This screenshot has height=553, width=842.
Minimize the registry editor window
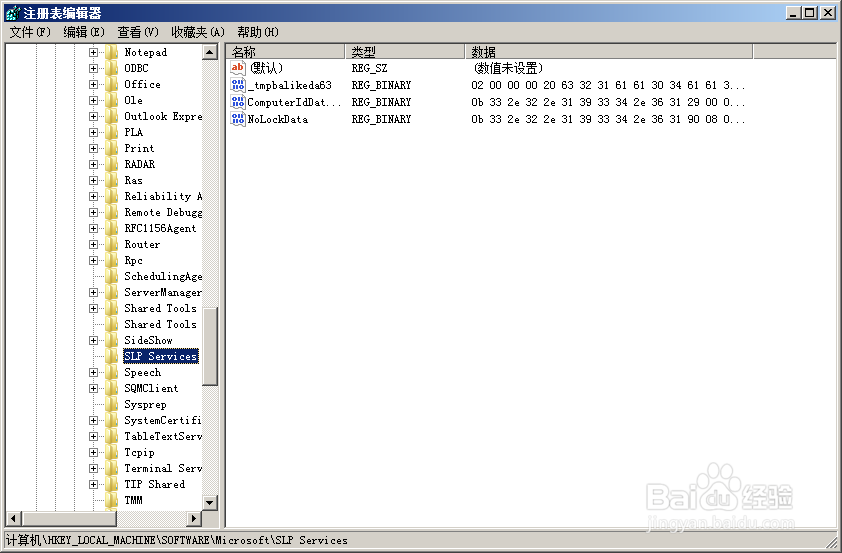pos(794,13)
